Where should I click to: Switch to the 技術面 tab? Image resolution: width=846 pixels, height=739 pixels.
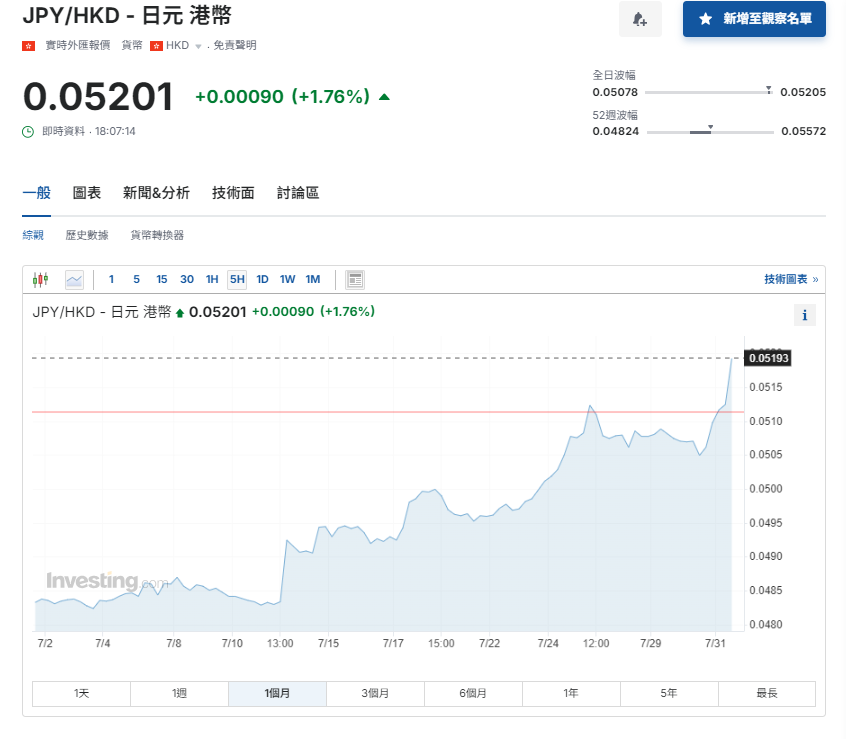(x=233, y=193)
